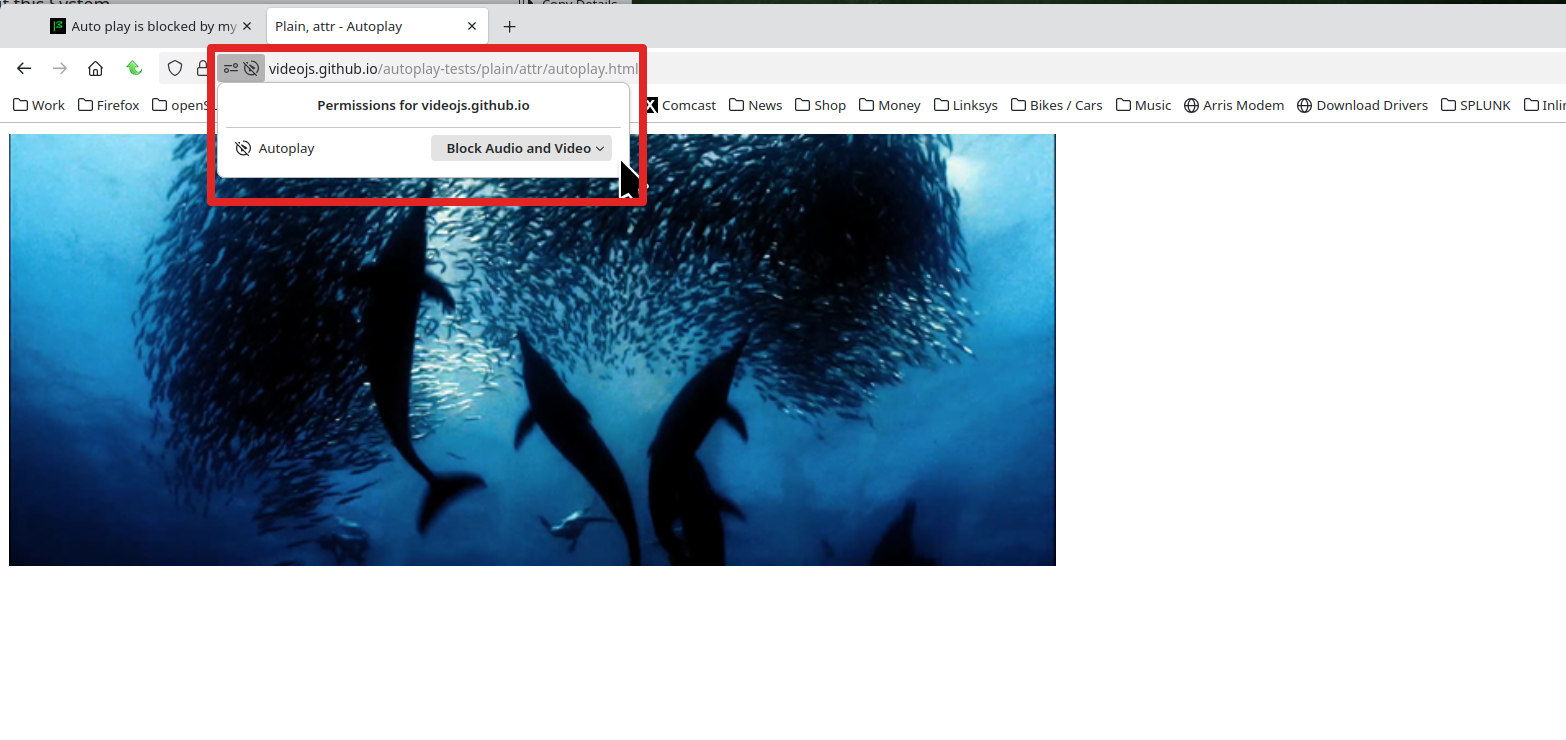The image size is (1566, 740).
Task: Click the URL address field
Action: coord(452,69)
